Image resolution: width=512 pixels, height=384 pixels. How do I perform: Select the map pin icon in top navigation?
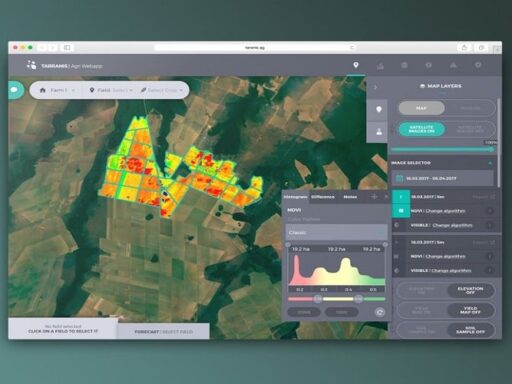pos(356,65)
